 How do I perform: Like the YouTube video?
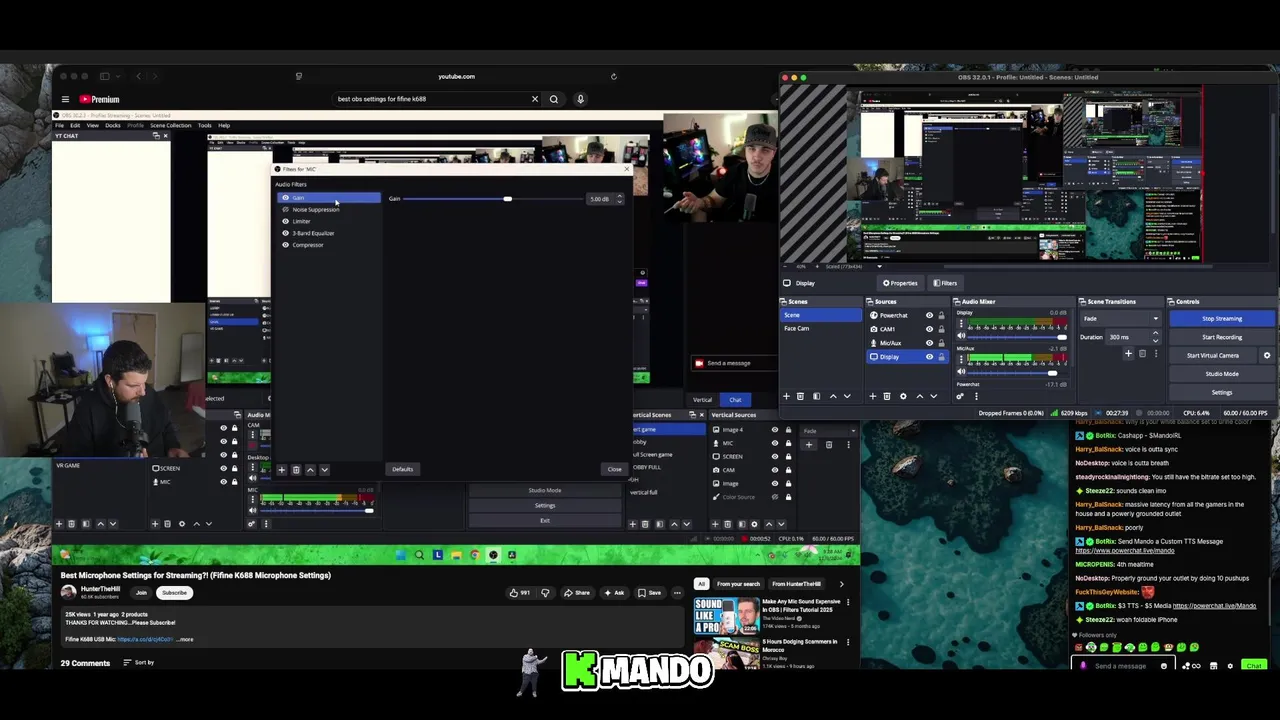pyautogui.click(x=520, y=592)
